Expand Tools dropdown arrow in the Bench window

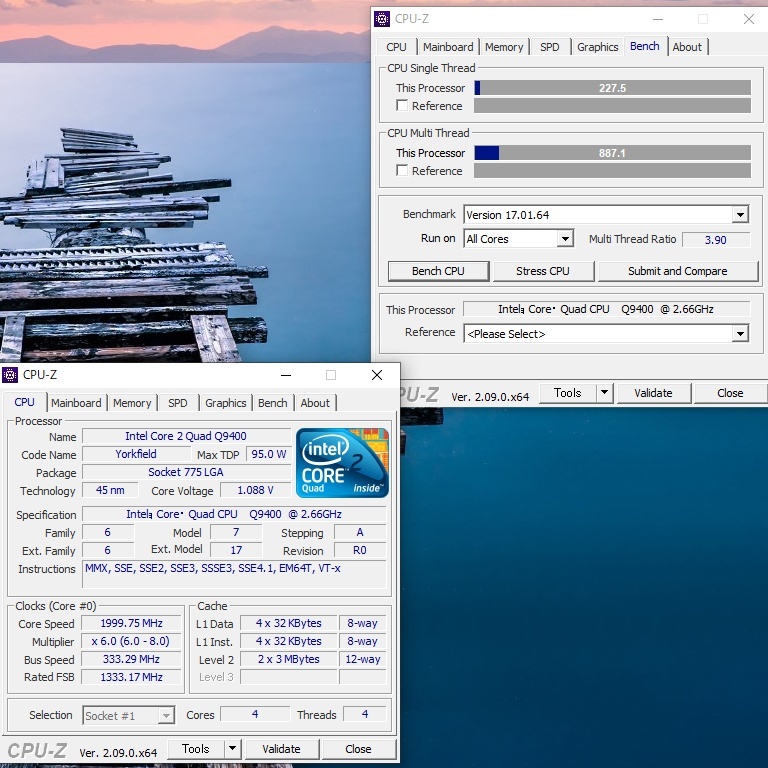point(604,393)
